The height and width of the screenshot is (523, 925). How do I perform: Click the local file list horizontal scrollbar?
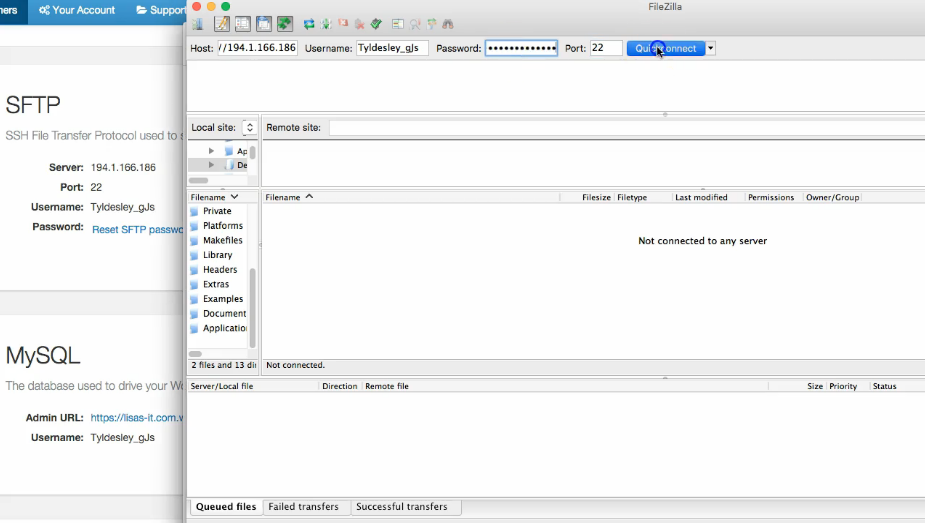pyautogui.click(x=195, y=354)
